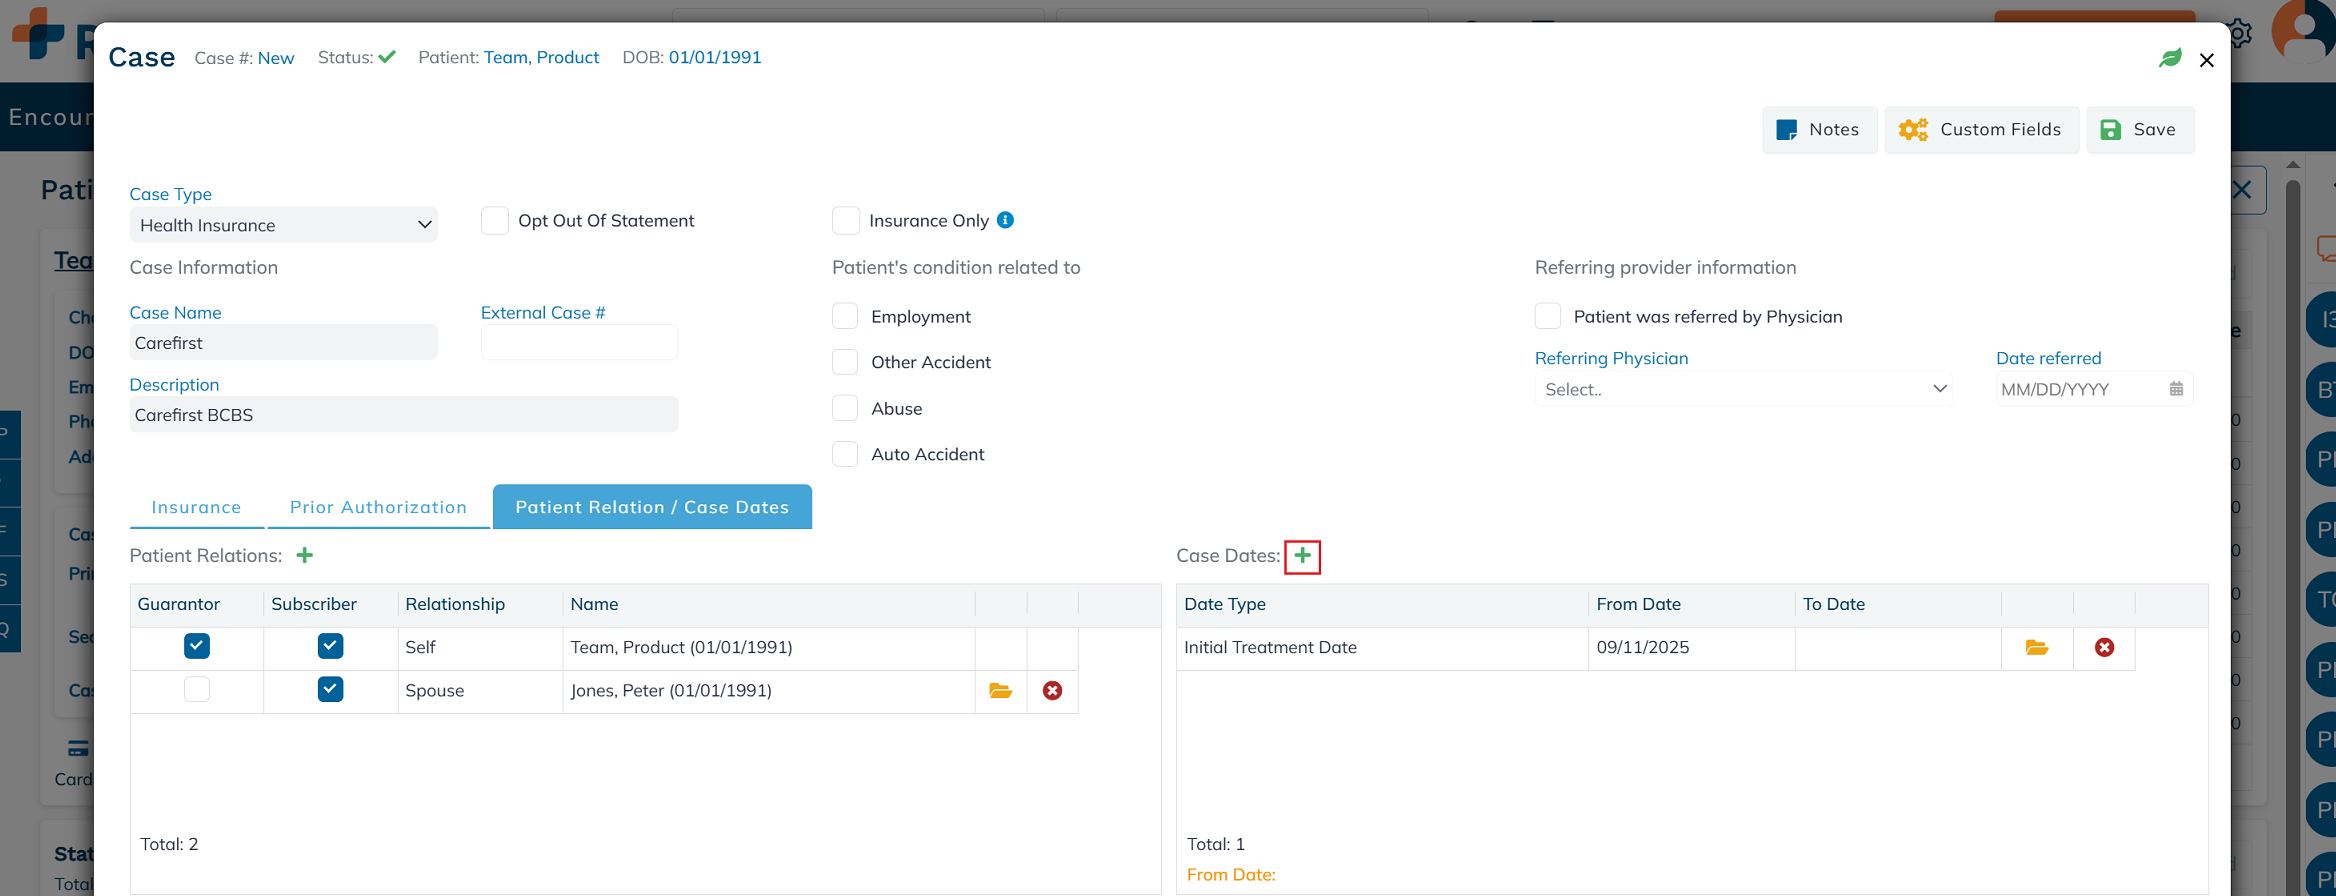Click the green plus next to Case Dates
This screenshot has height=896, width=2336.
1302,556
